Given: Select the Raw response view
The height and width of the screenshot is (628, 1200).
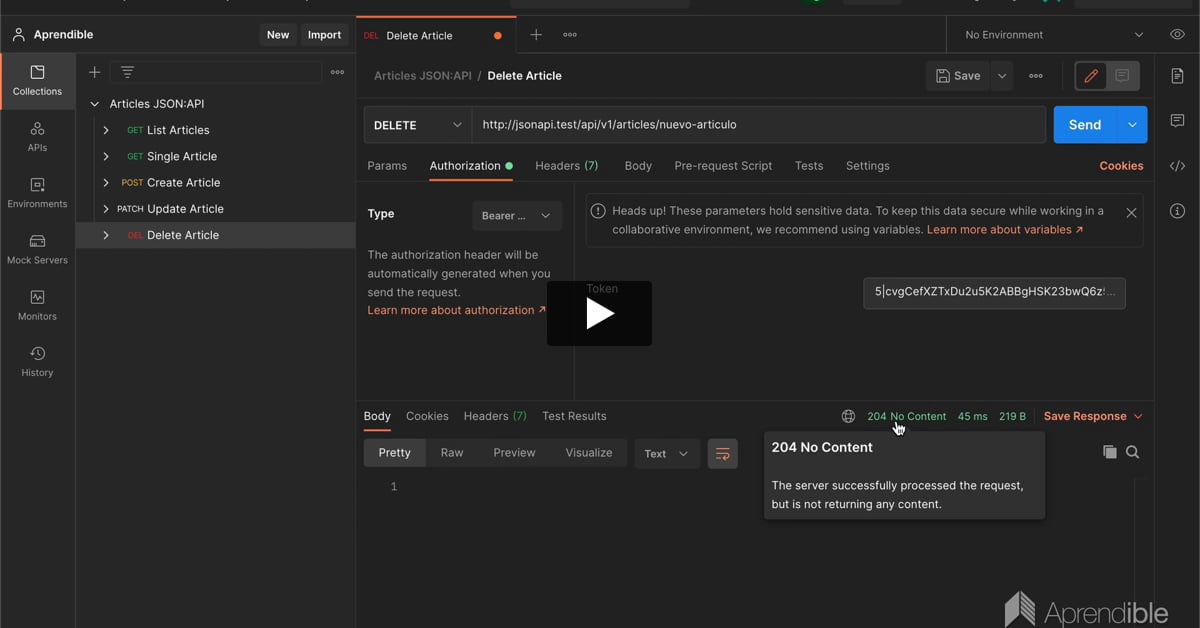Looking at the screenshot, I should pos(452,453).
